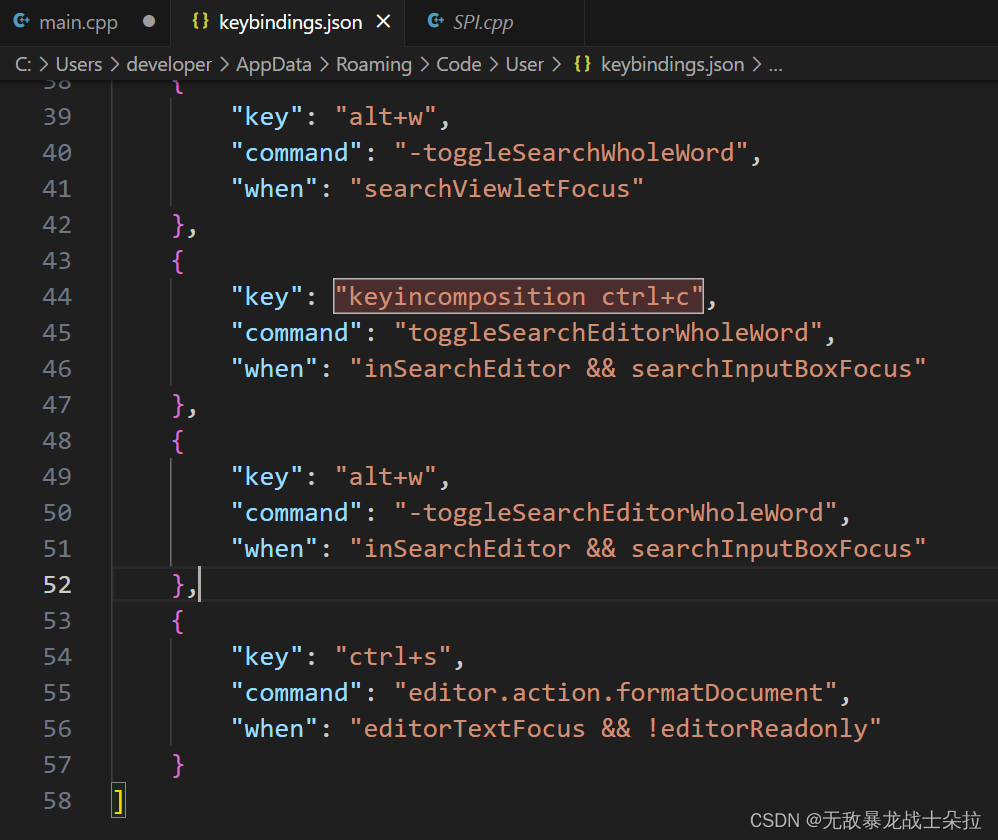This screenshot has width=998, height=840.
Task: Click "editor.action.formatDocument" command value
Action: [615, 693]
